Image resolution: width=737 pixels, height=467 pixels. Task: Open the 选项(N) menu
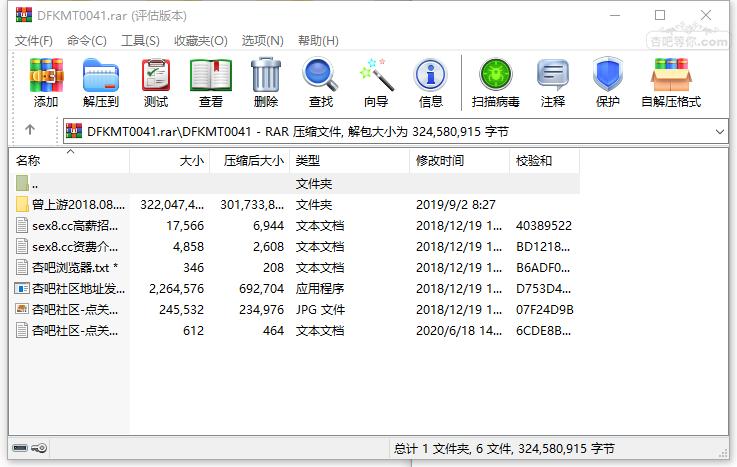[262, 41]
